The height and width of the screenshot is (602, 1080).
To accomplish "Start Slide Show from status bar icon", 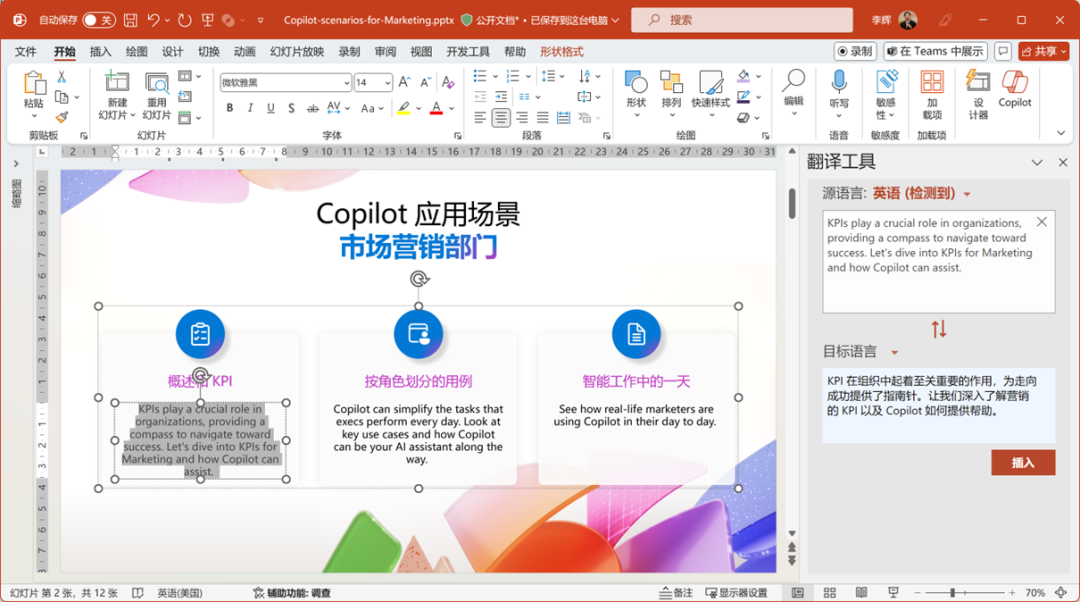I will tap(893, 592).
